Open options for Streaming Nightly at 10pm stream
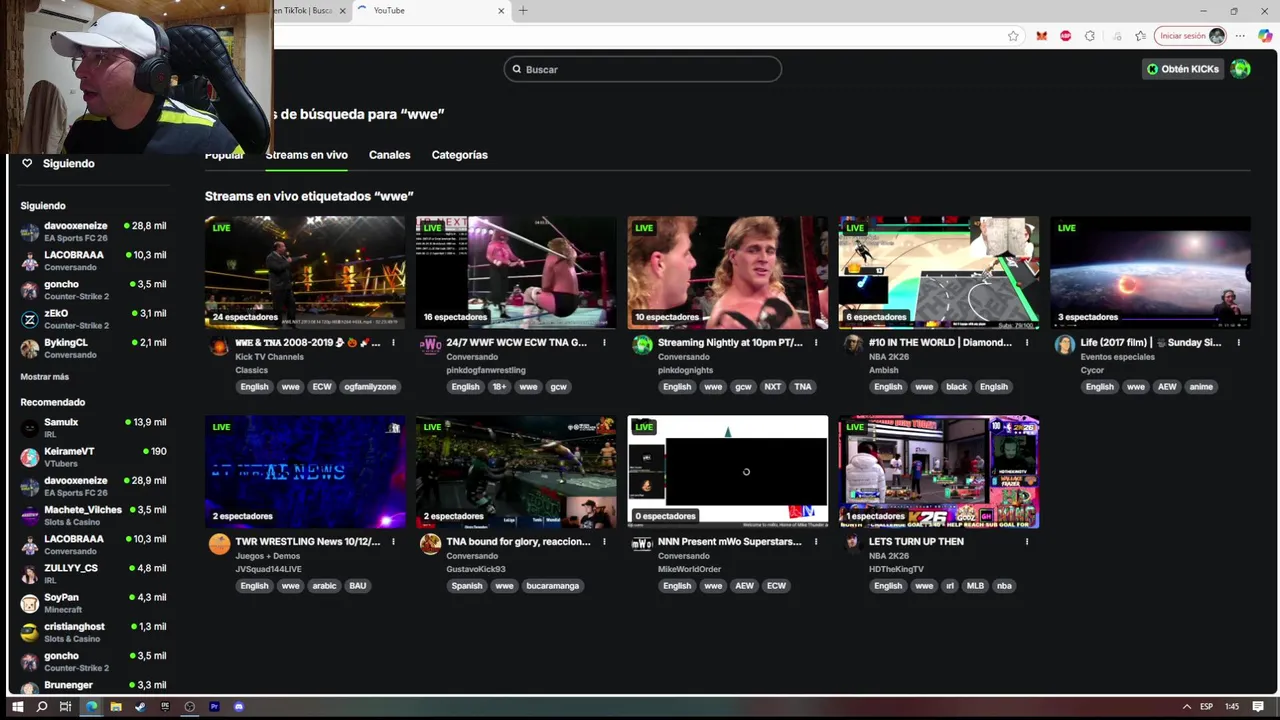 (x=816, y=343)
